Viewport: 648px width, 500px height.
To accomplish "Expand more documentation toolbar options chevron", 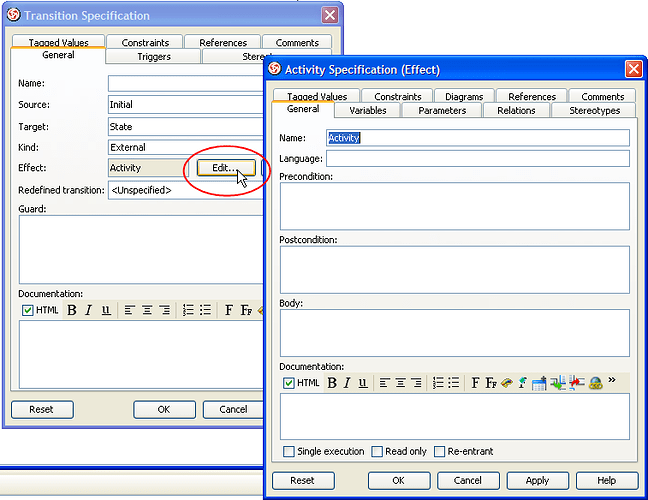I will click(x=612, y=382).
